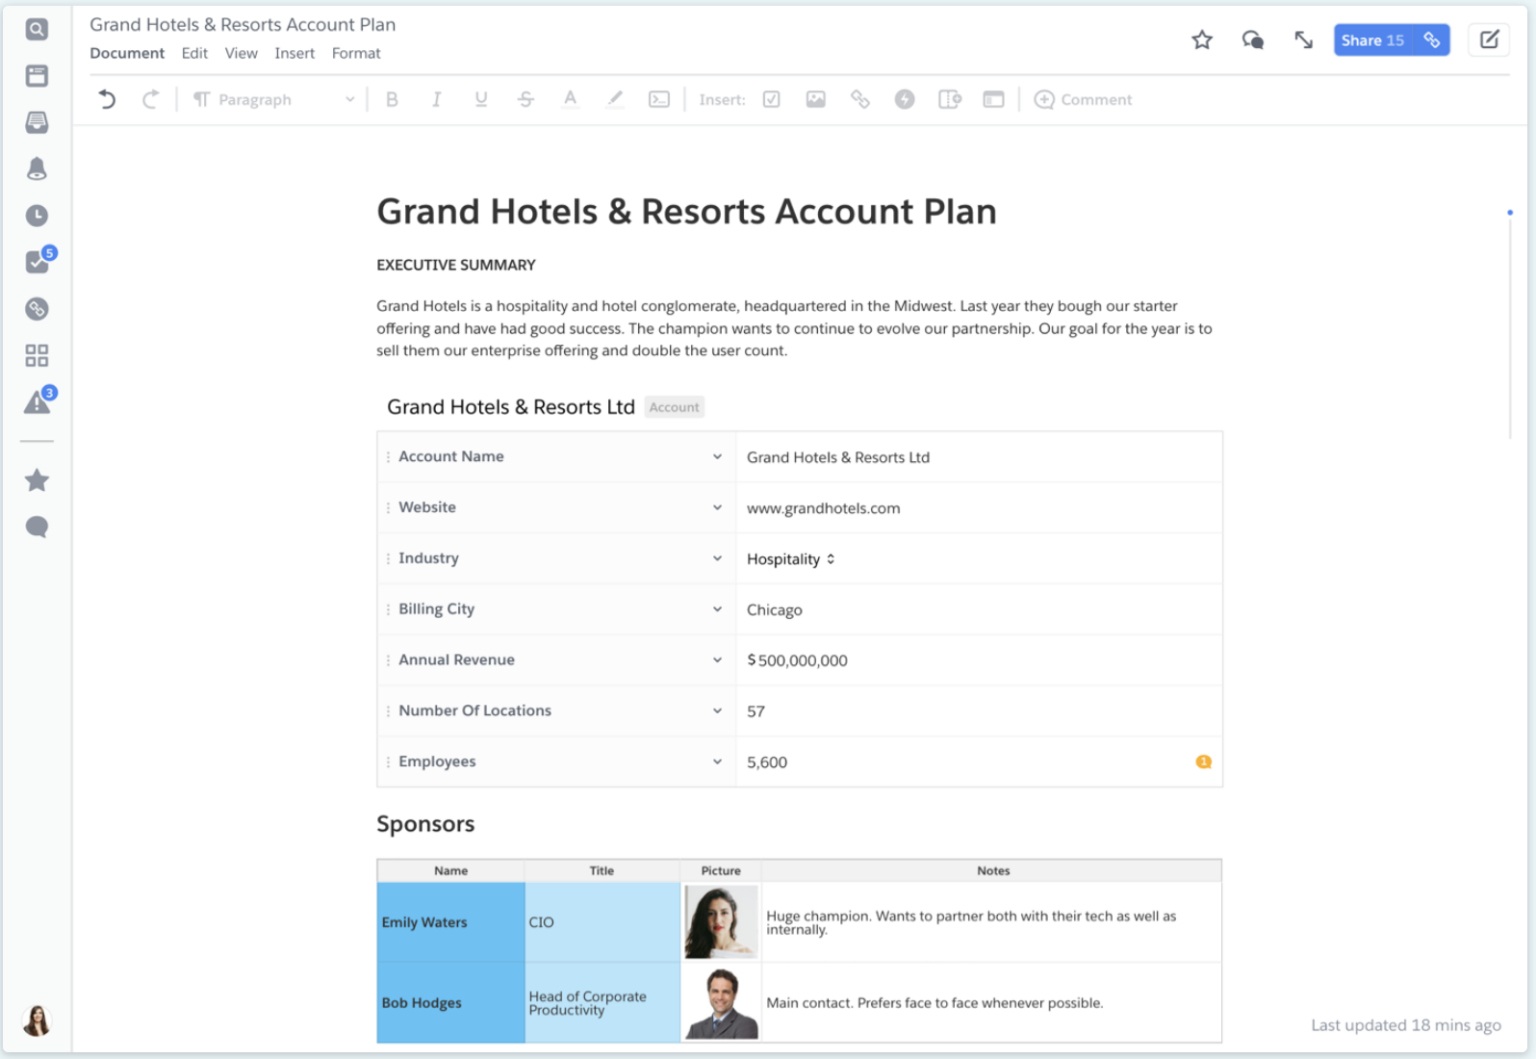Open alerts showing 3 warnings
Screen dimensions: 1536x1059
point(36,401)
